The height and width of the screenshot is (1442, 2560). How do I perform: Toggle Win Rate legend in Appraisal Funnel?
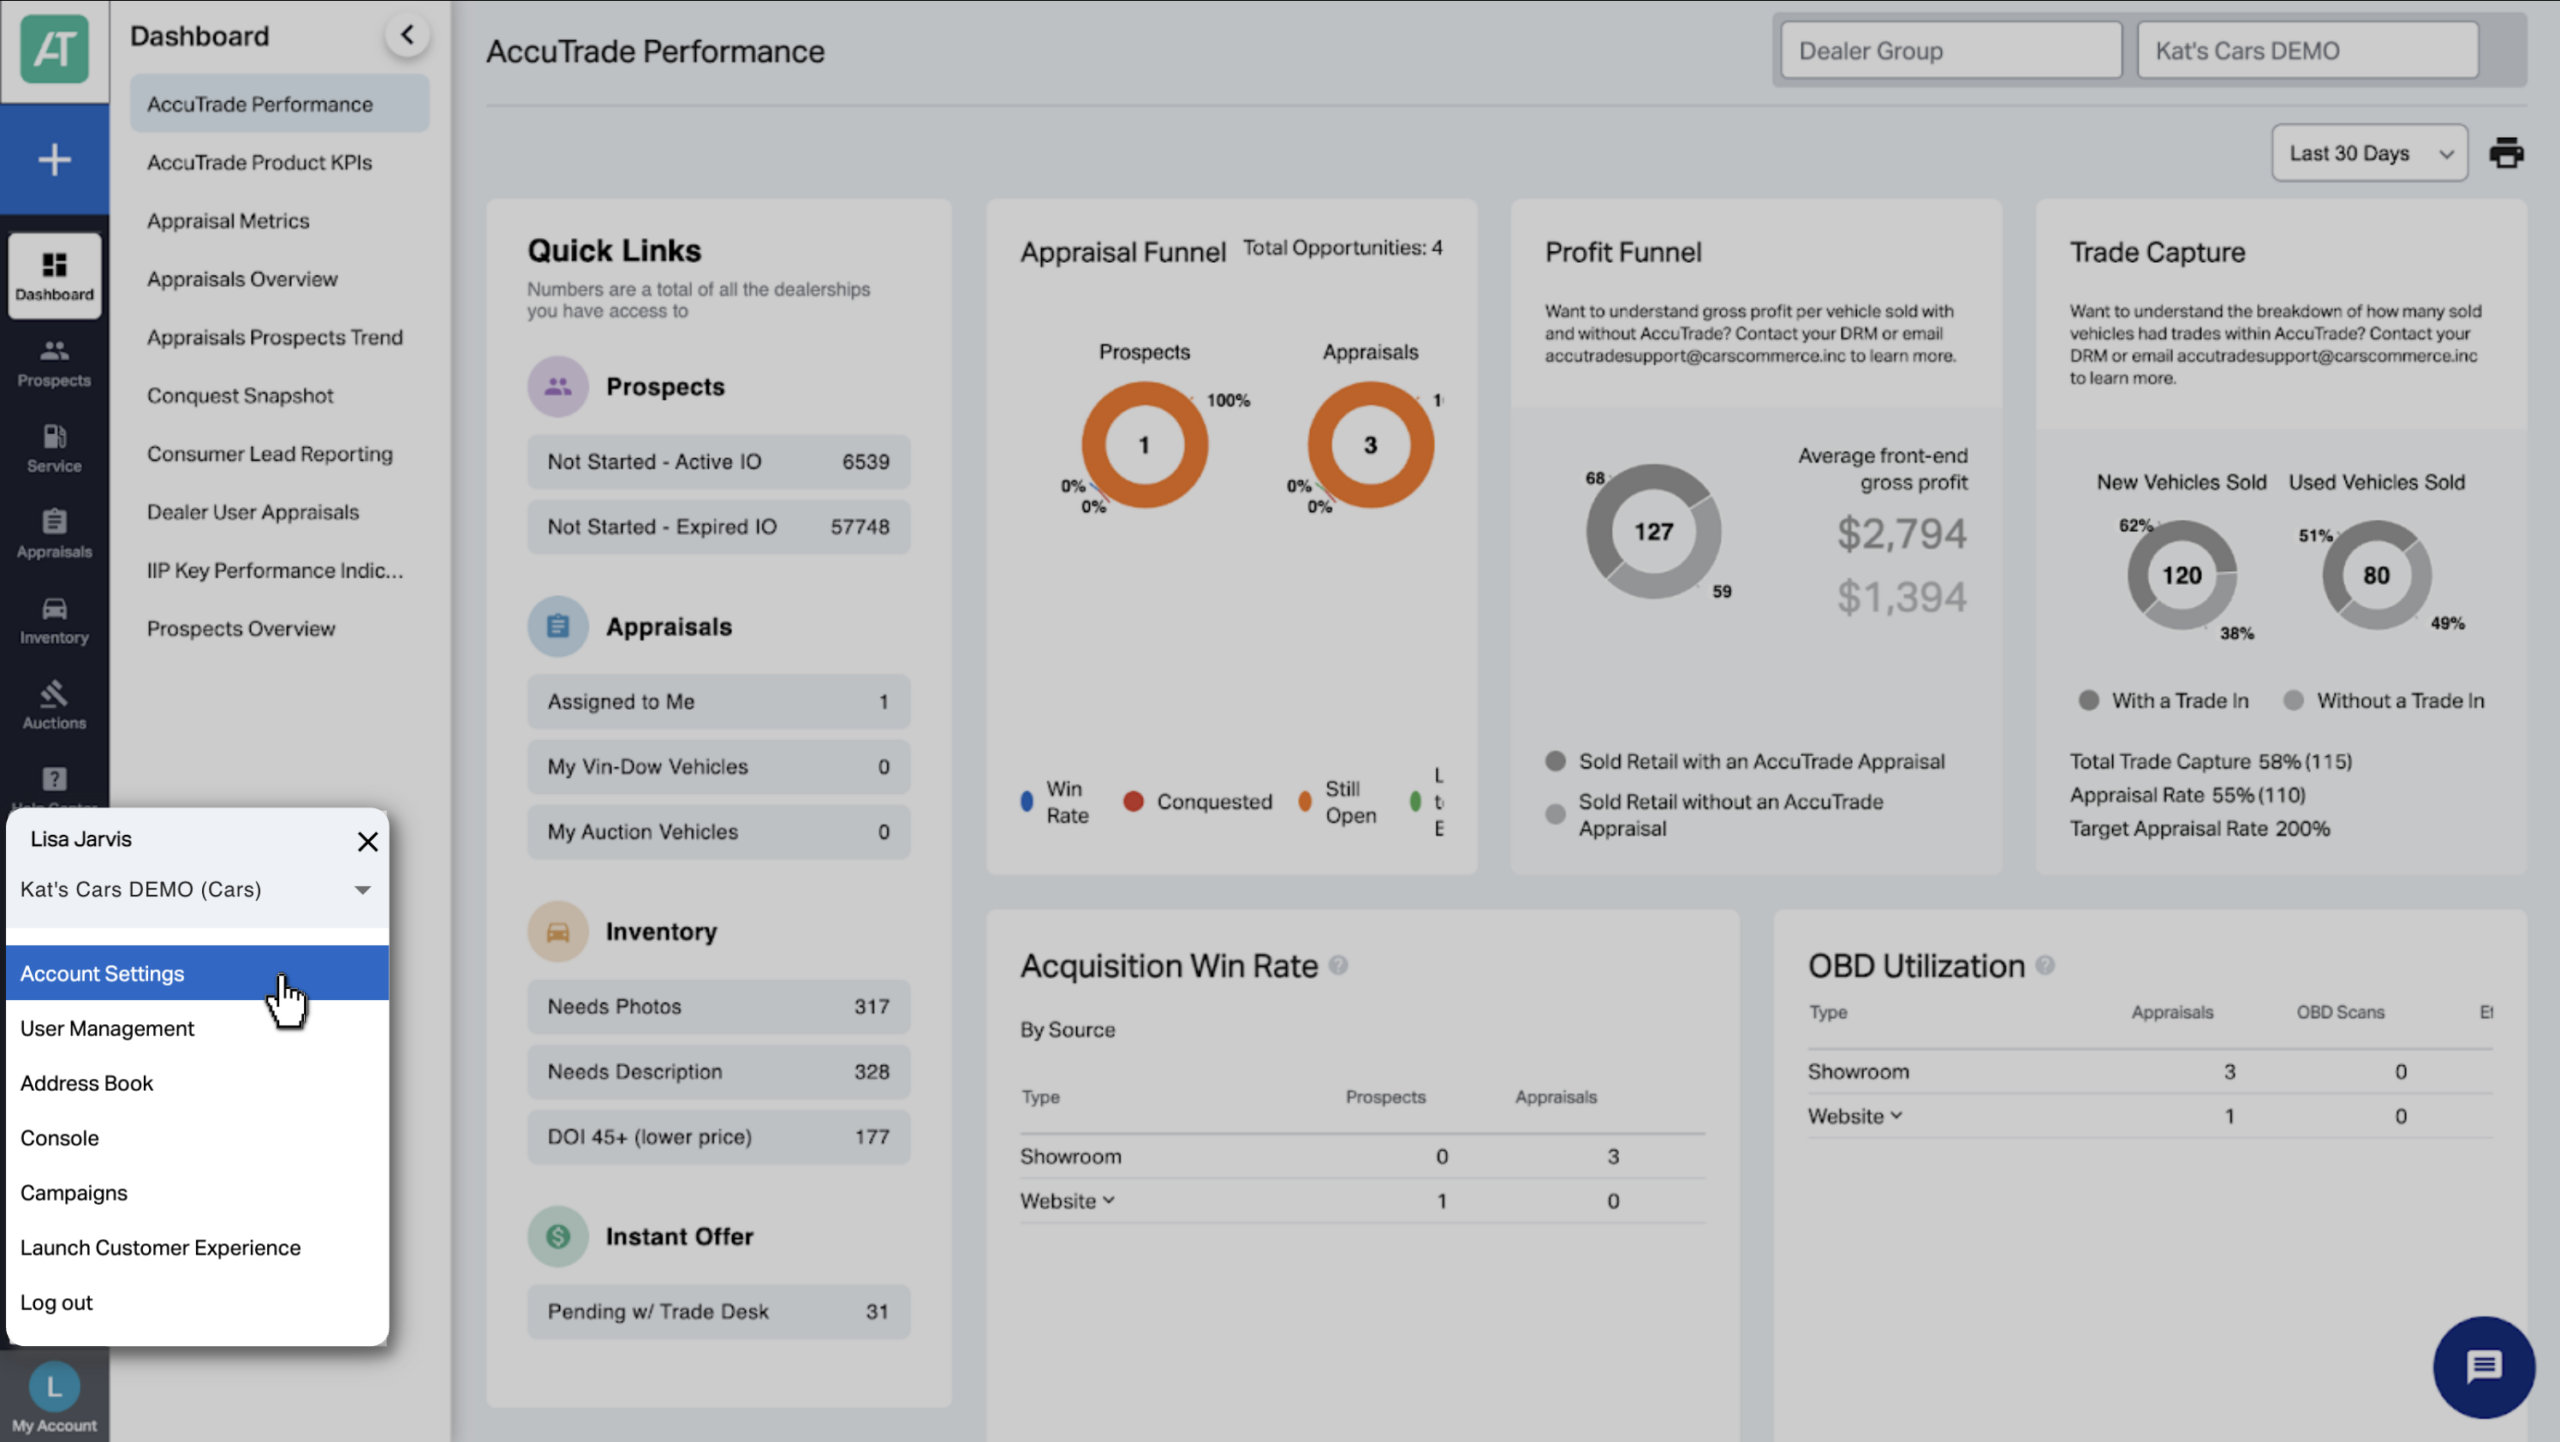point(1055,801)
